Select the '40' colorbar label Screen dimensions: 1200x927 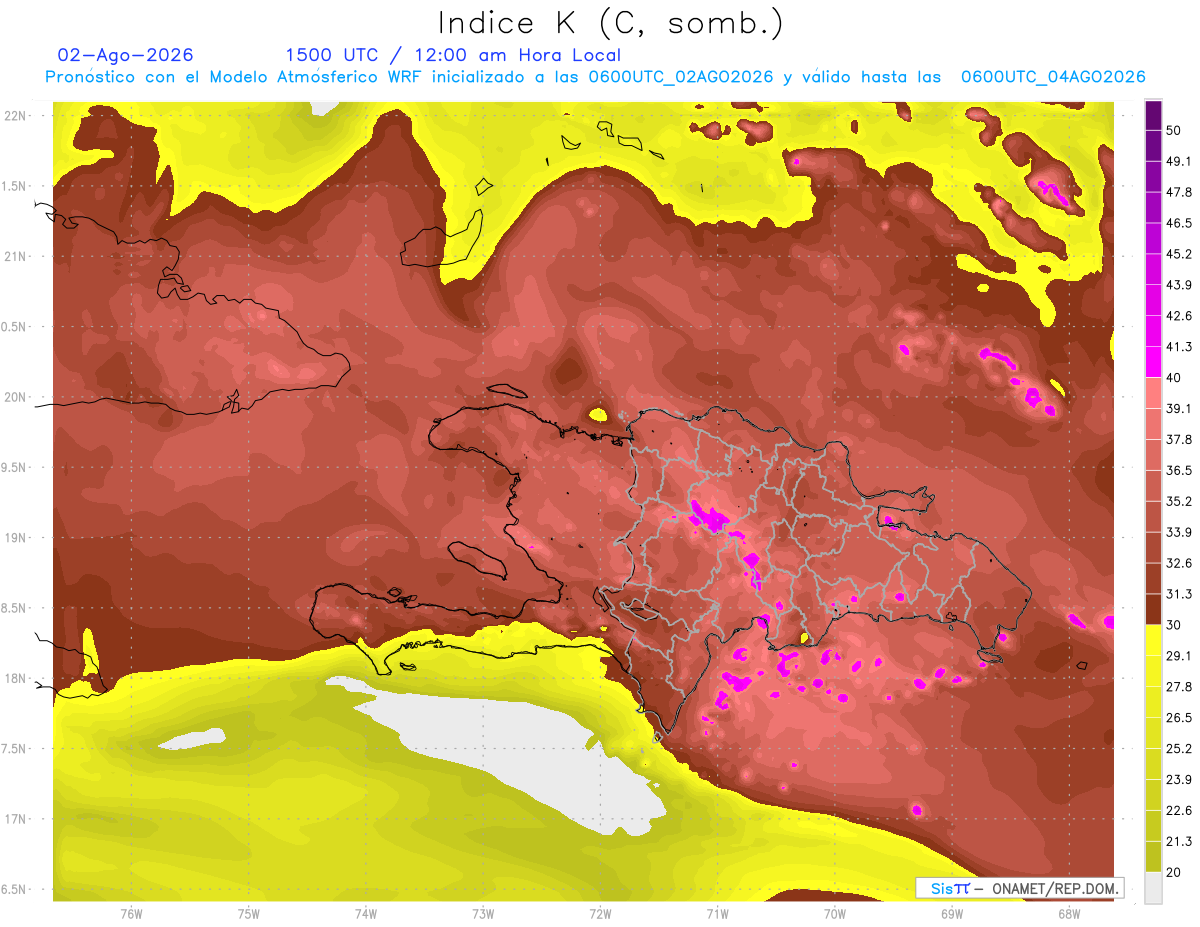(x=1175, y=377)
